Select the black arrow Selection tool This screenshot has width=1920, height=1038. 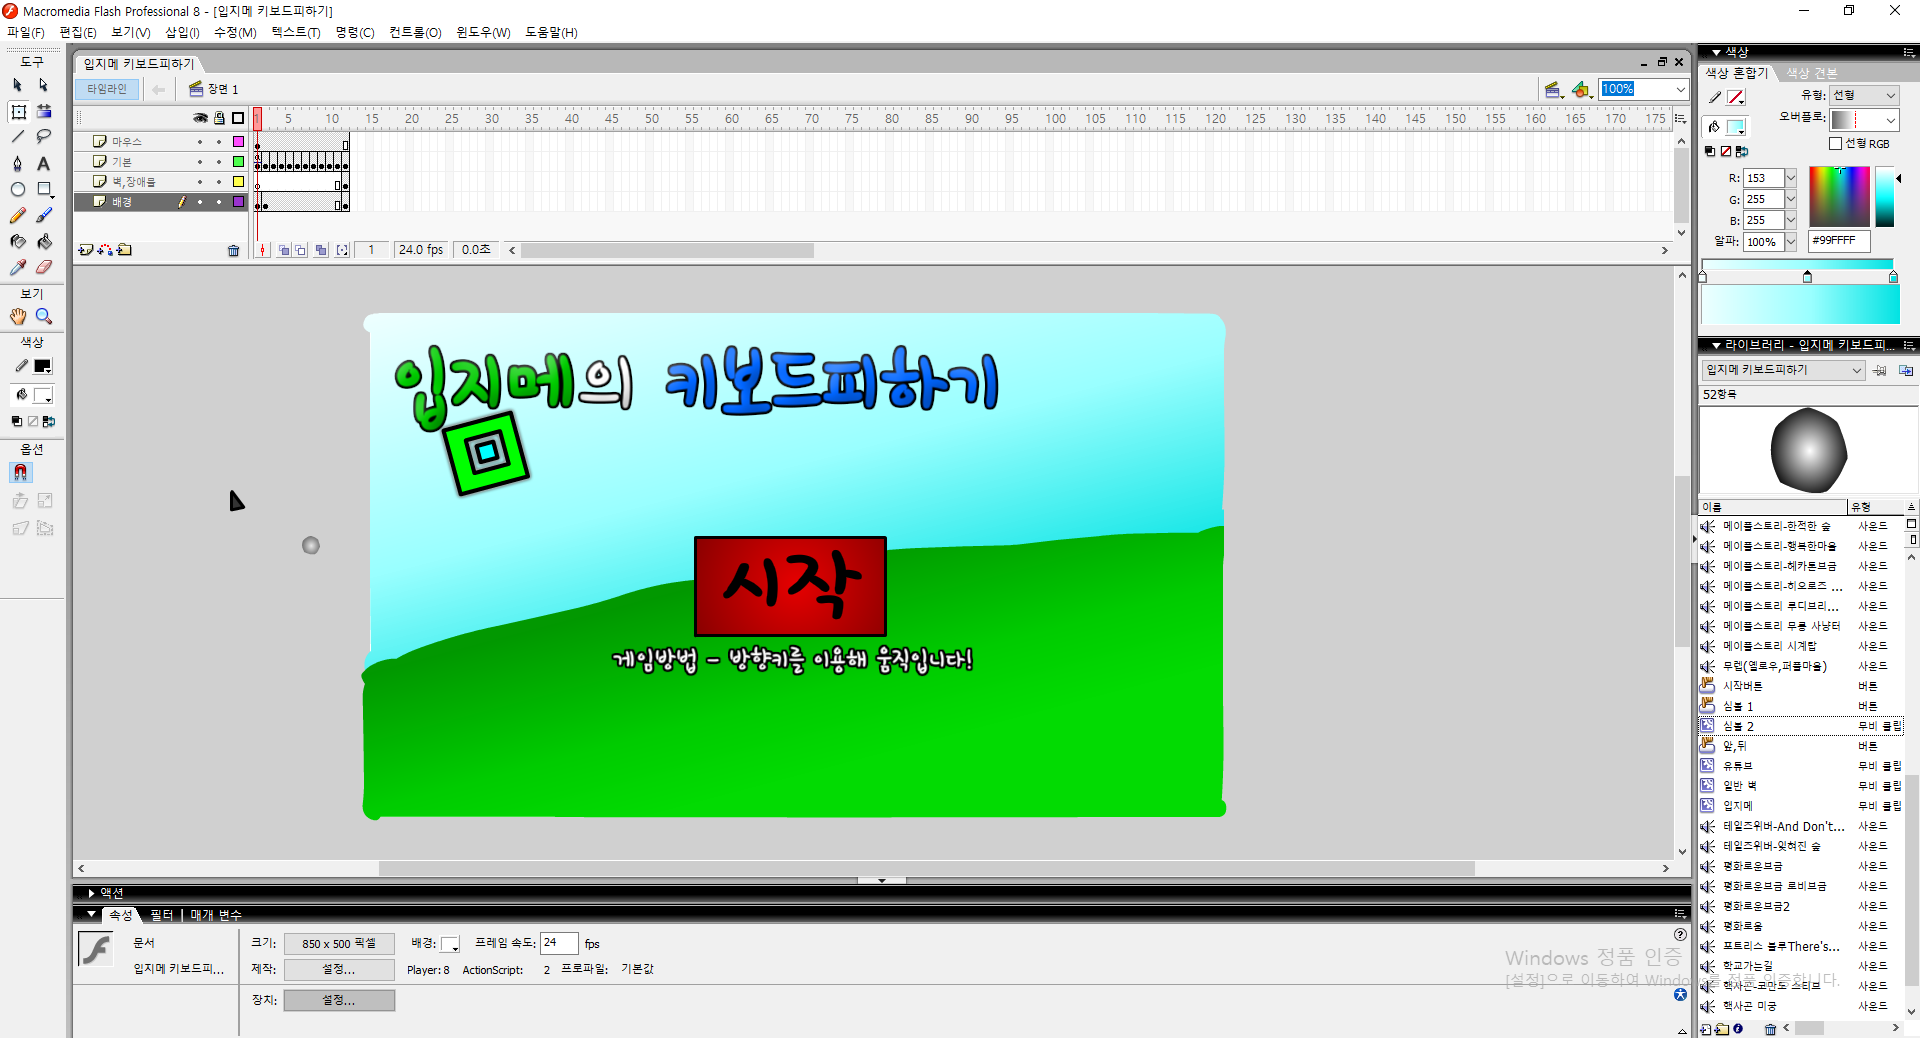point(17,85)
